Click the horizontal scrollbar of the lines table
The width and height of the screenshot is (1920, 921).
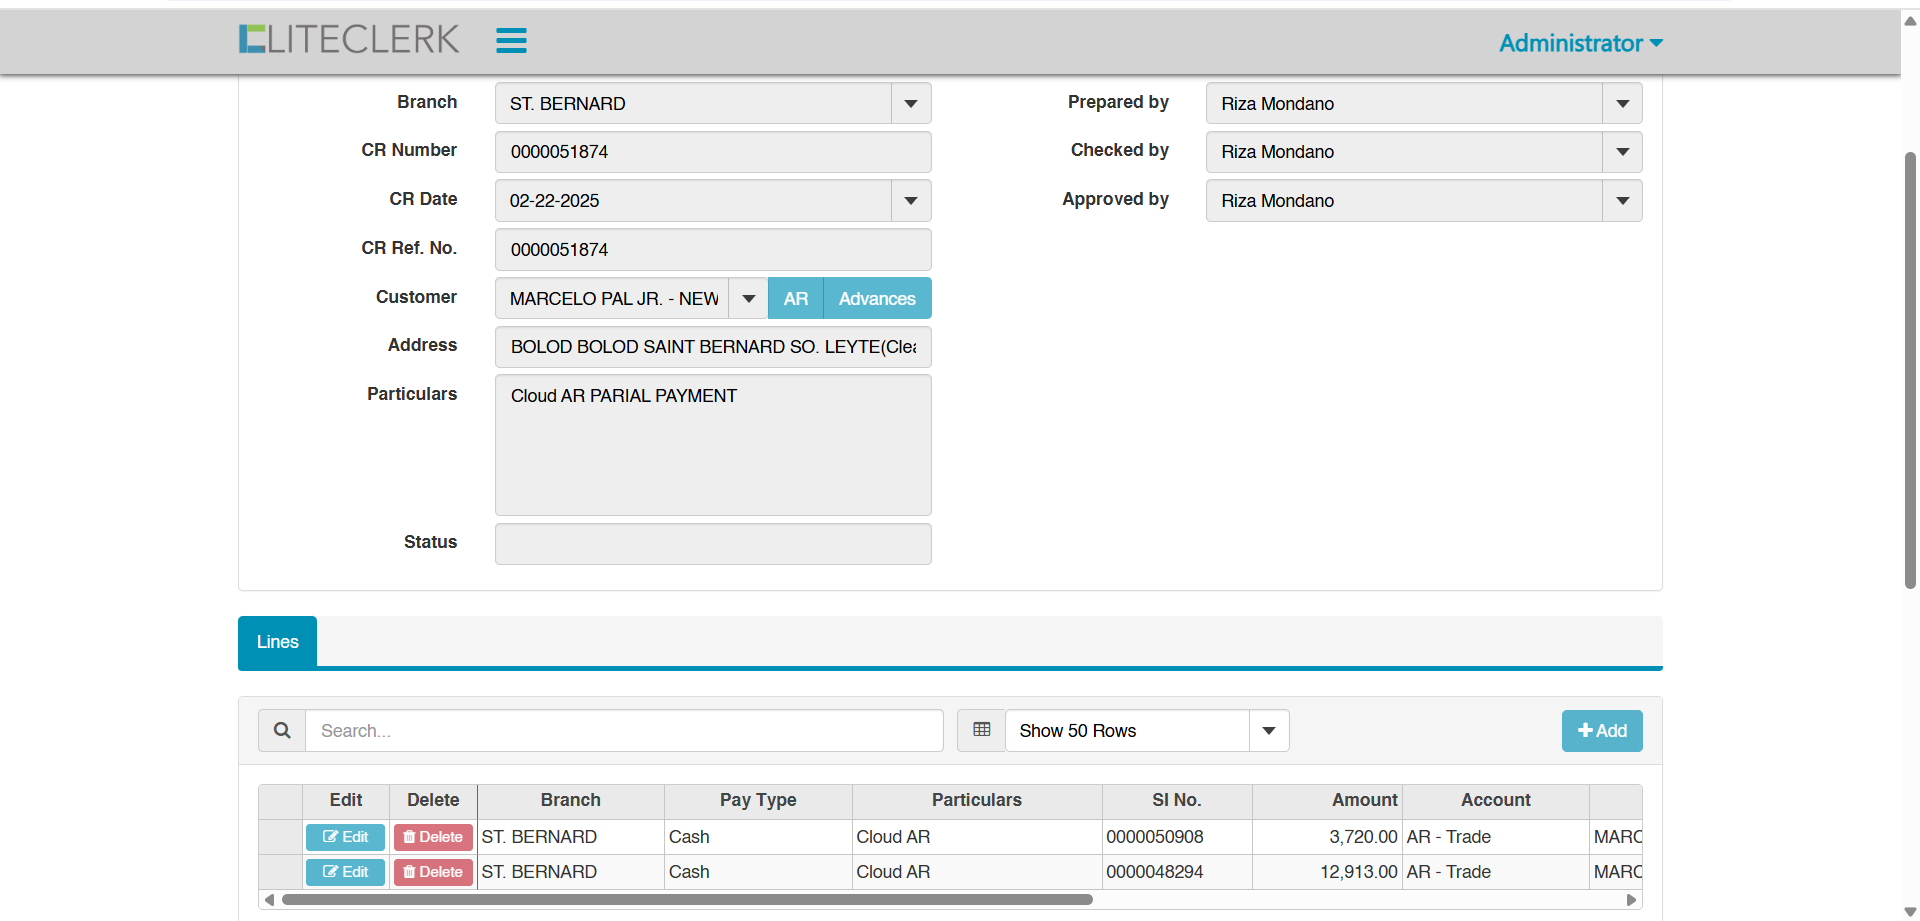click(687, 900)
